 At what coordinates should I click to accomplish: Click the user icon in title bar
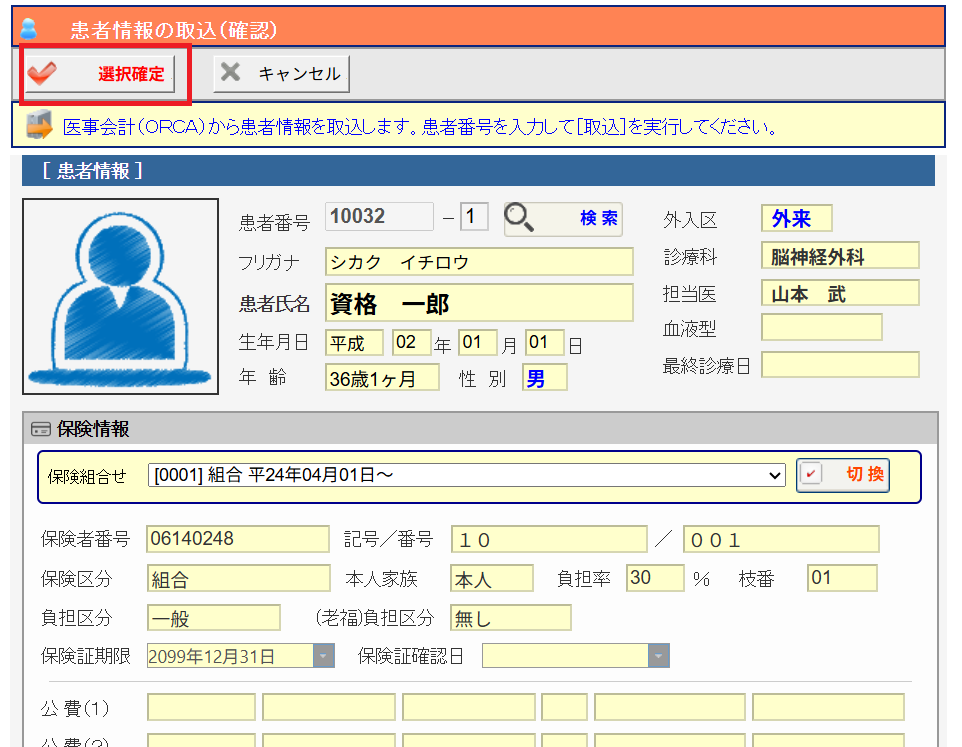point(28,28)
